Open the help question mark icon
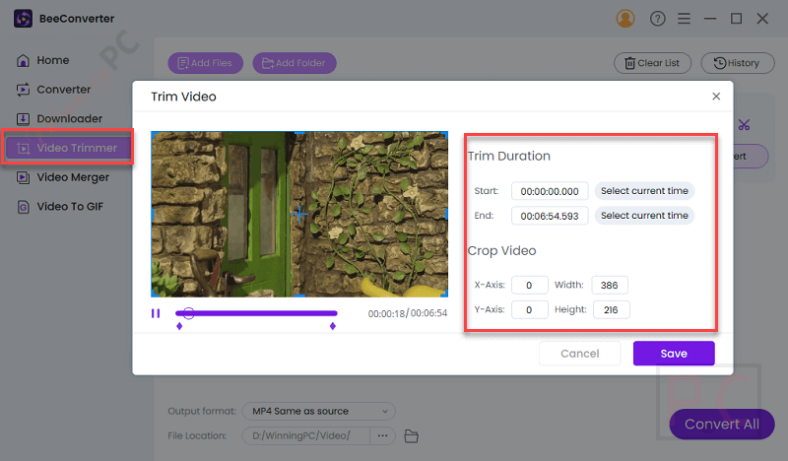The image size is (788, 461). pos(657,19)
